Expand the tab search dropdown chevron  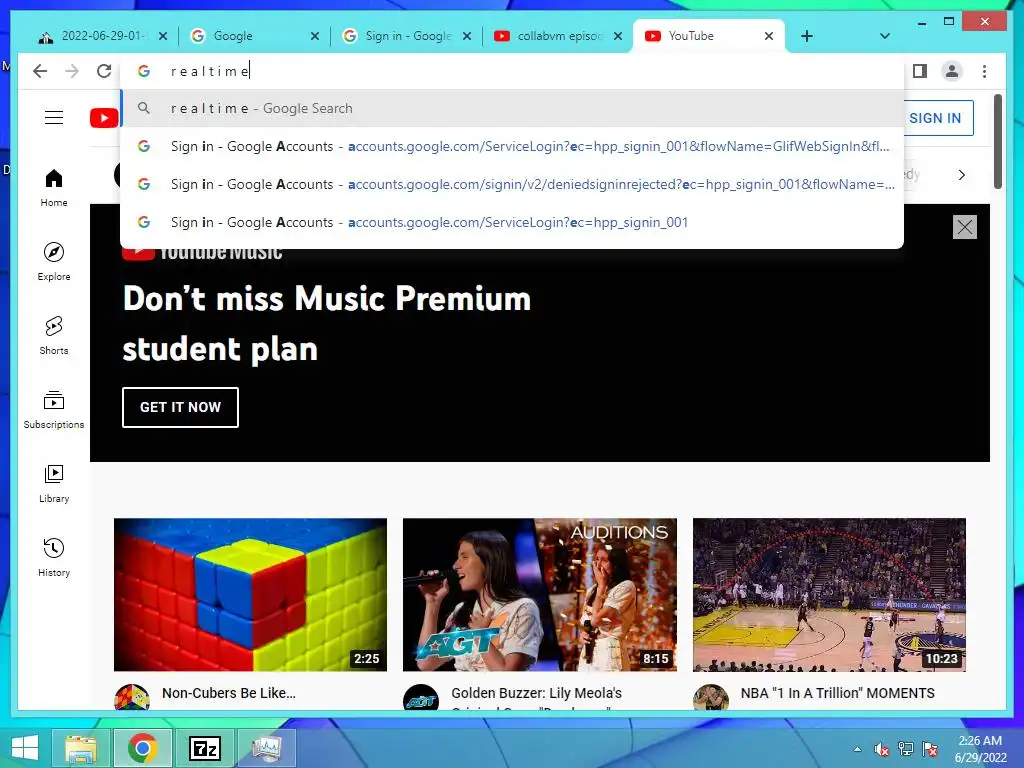point(885,36)
